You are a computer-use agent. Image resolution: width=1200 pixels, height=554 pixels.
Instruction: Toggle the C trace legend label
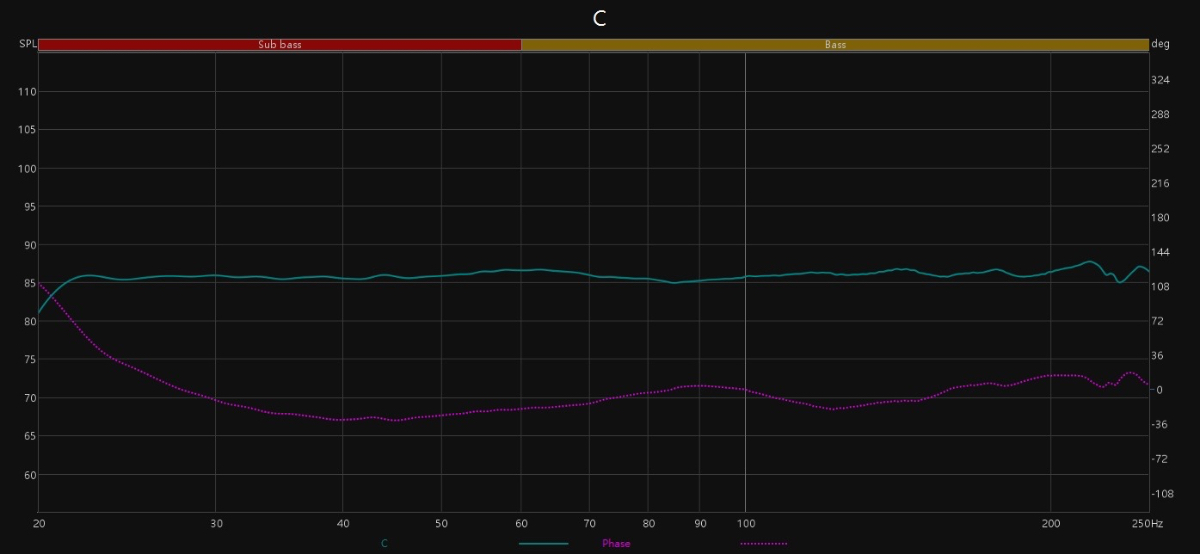click(384, 544)
